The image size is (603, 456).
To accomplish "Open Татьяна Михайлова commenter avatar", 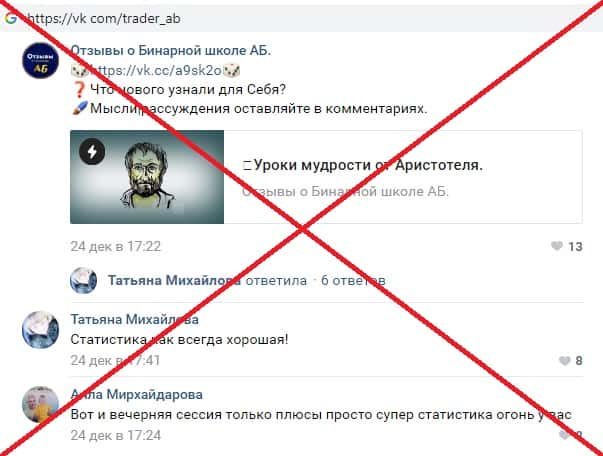I will (x=40, y=330).
